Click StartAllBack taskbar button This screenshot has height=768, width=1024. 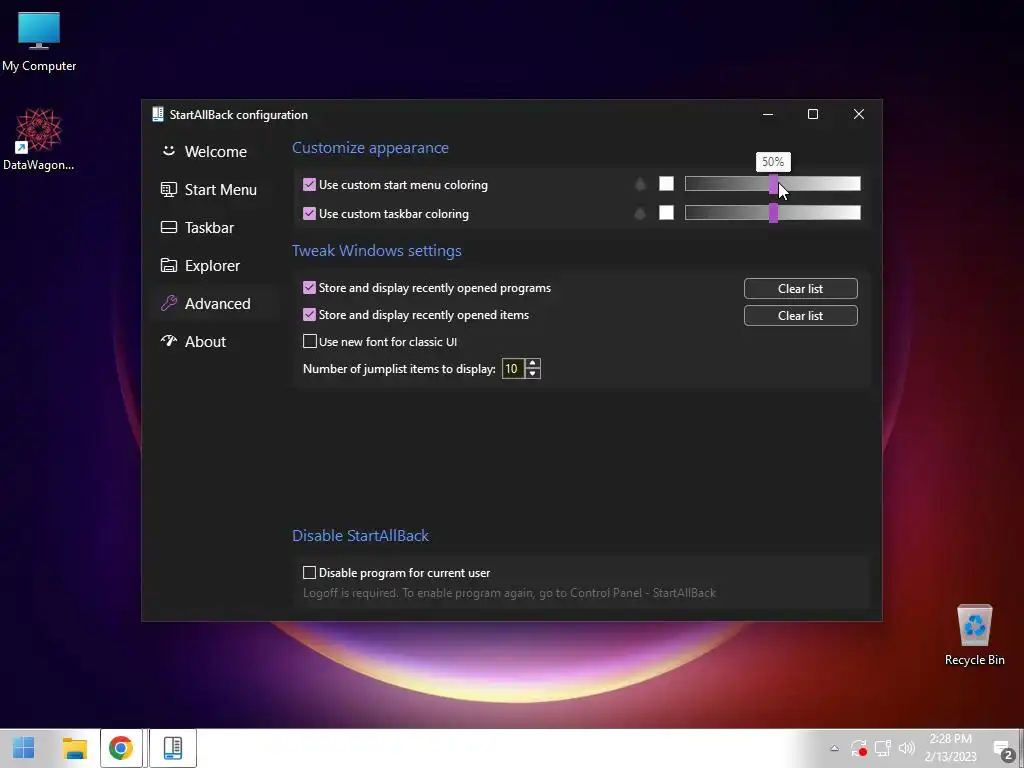click(172, 748)
